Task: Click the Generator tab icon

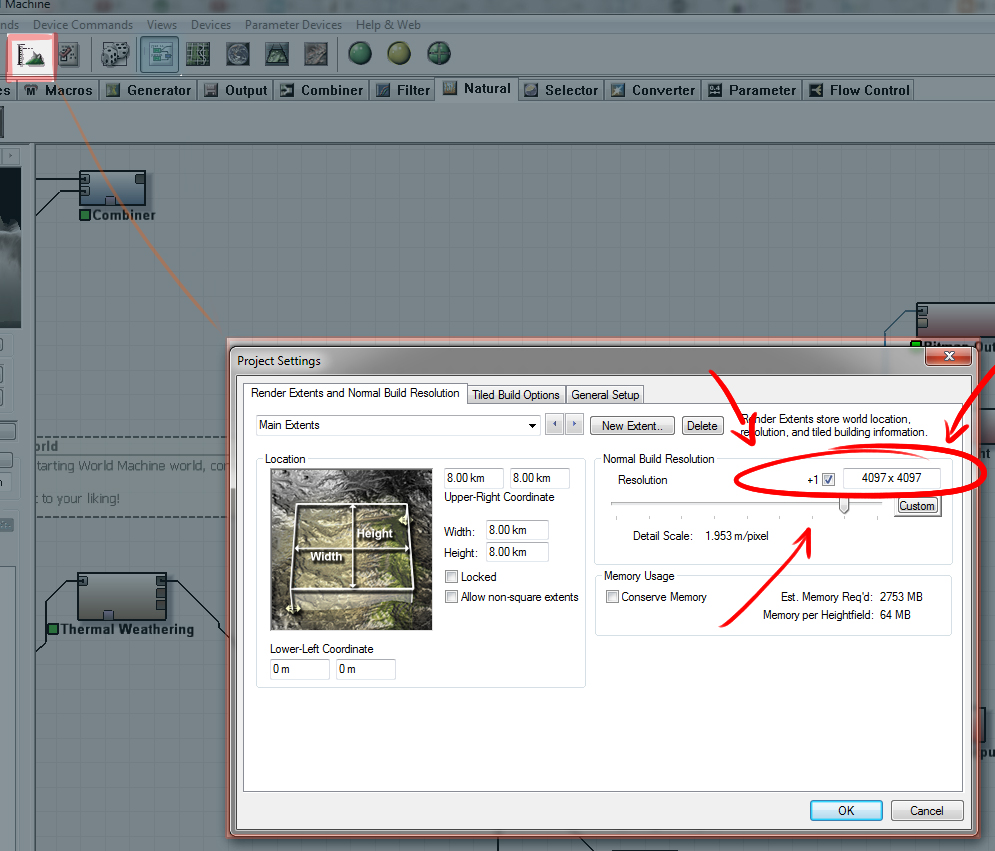Action: point(113,90)
